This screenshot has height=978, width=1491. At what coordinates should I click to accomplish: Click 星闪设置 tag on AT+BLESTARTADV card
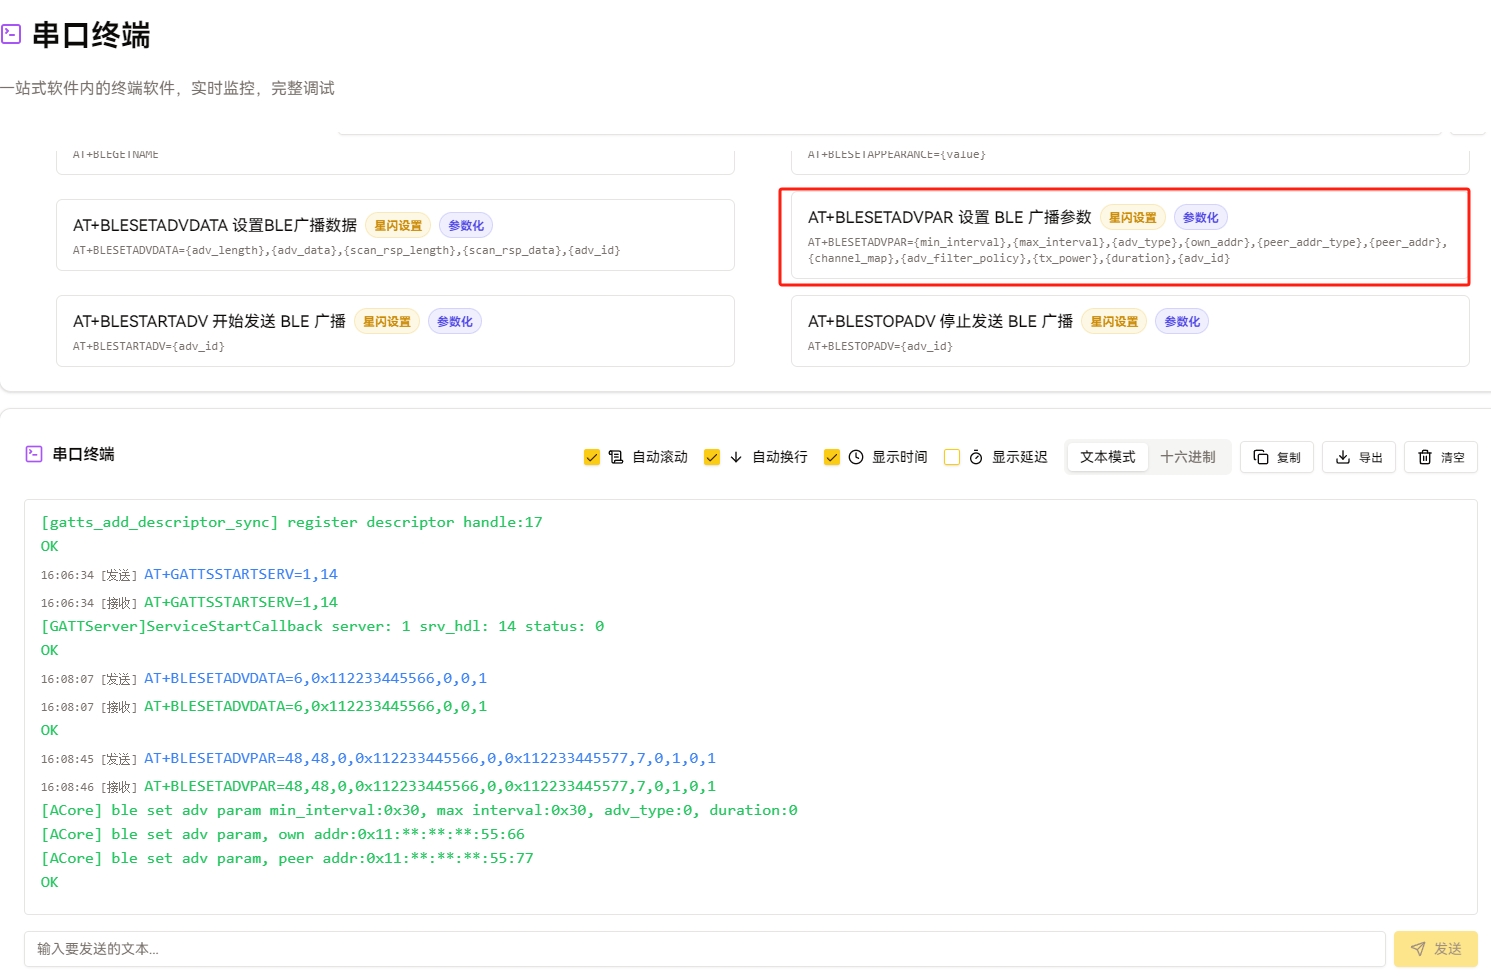[x=387, y=322]
